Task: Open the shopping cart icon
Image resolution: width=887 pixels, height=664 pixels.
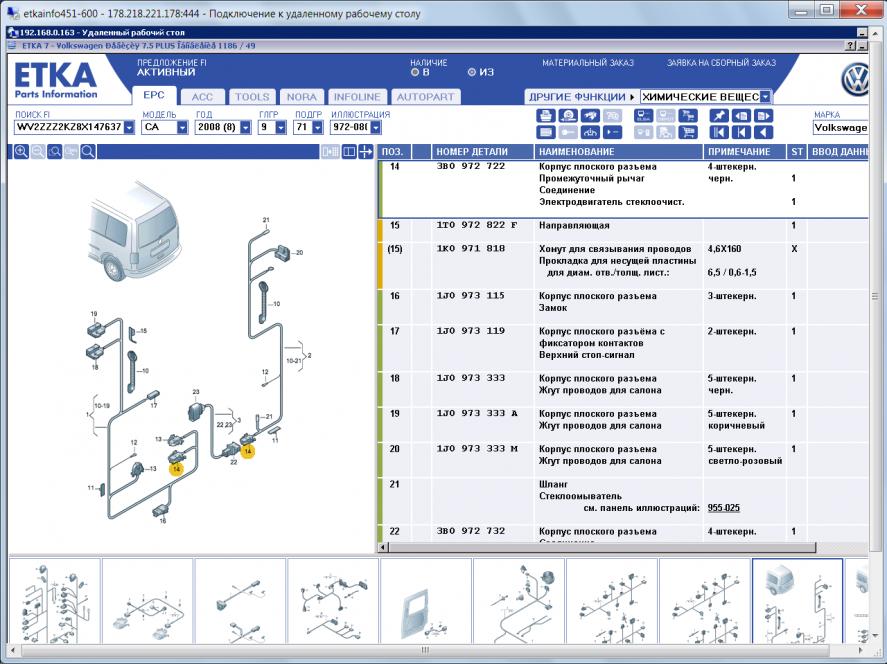Action: click(688, 133)
